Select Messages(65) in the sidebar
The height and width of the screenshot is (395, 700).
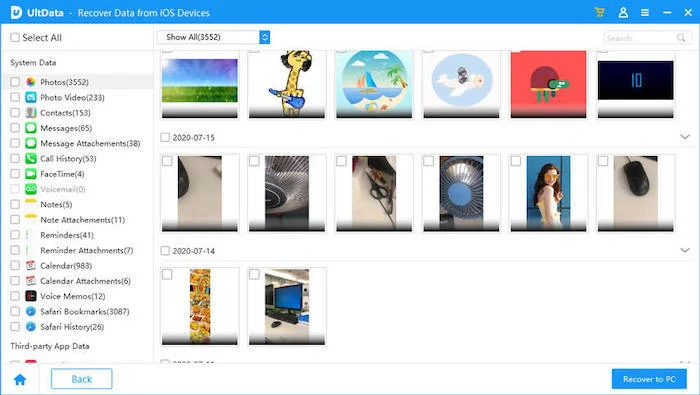coord(66,128)
